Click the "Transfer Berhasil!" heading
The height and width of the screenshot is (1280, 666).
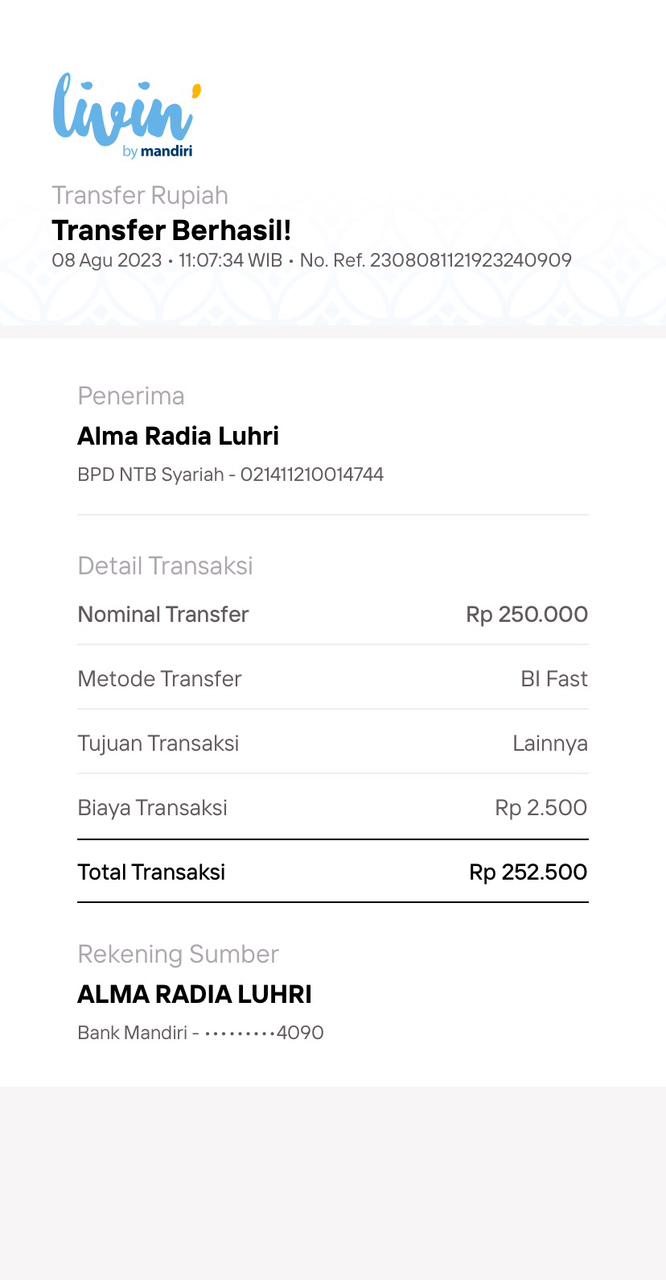(171, 230)
